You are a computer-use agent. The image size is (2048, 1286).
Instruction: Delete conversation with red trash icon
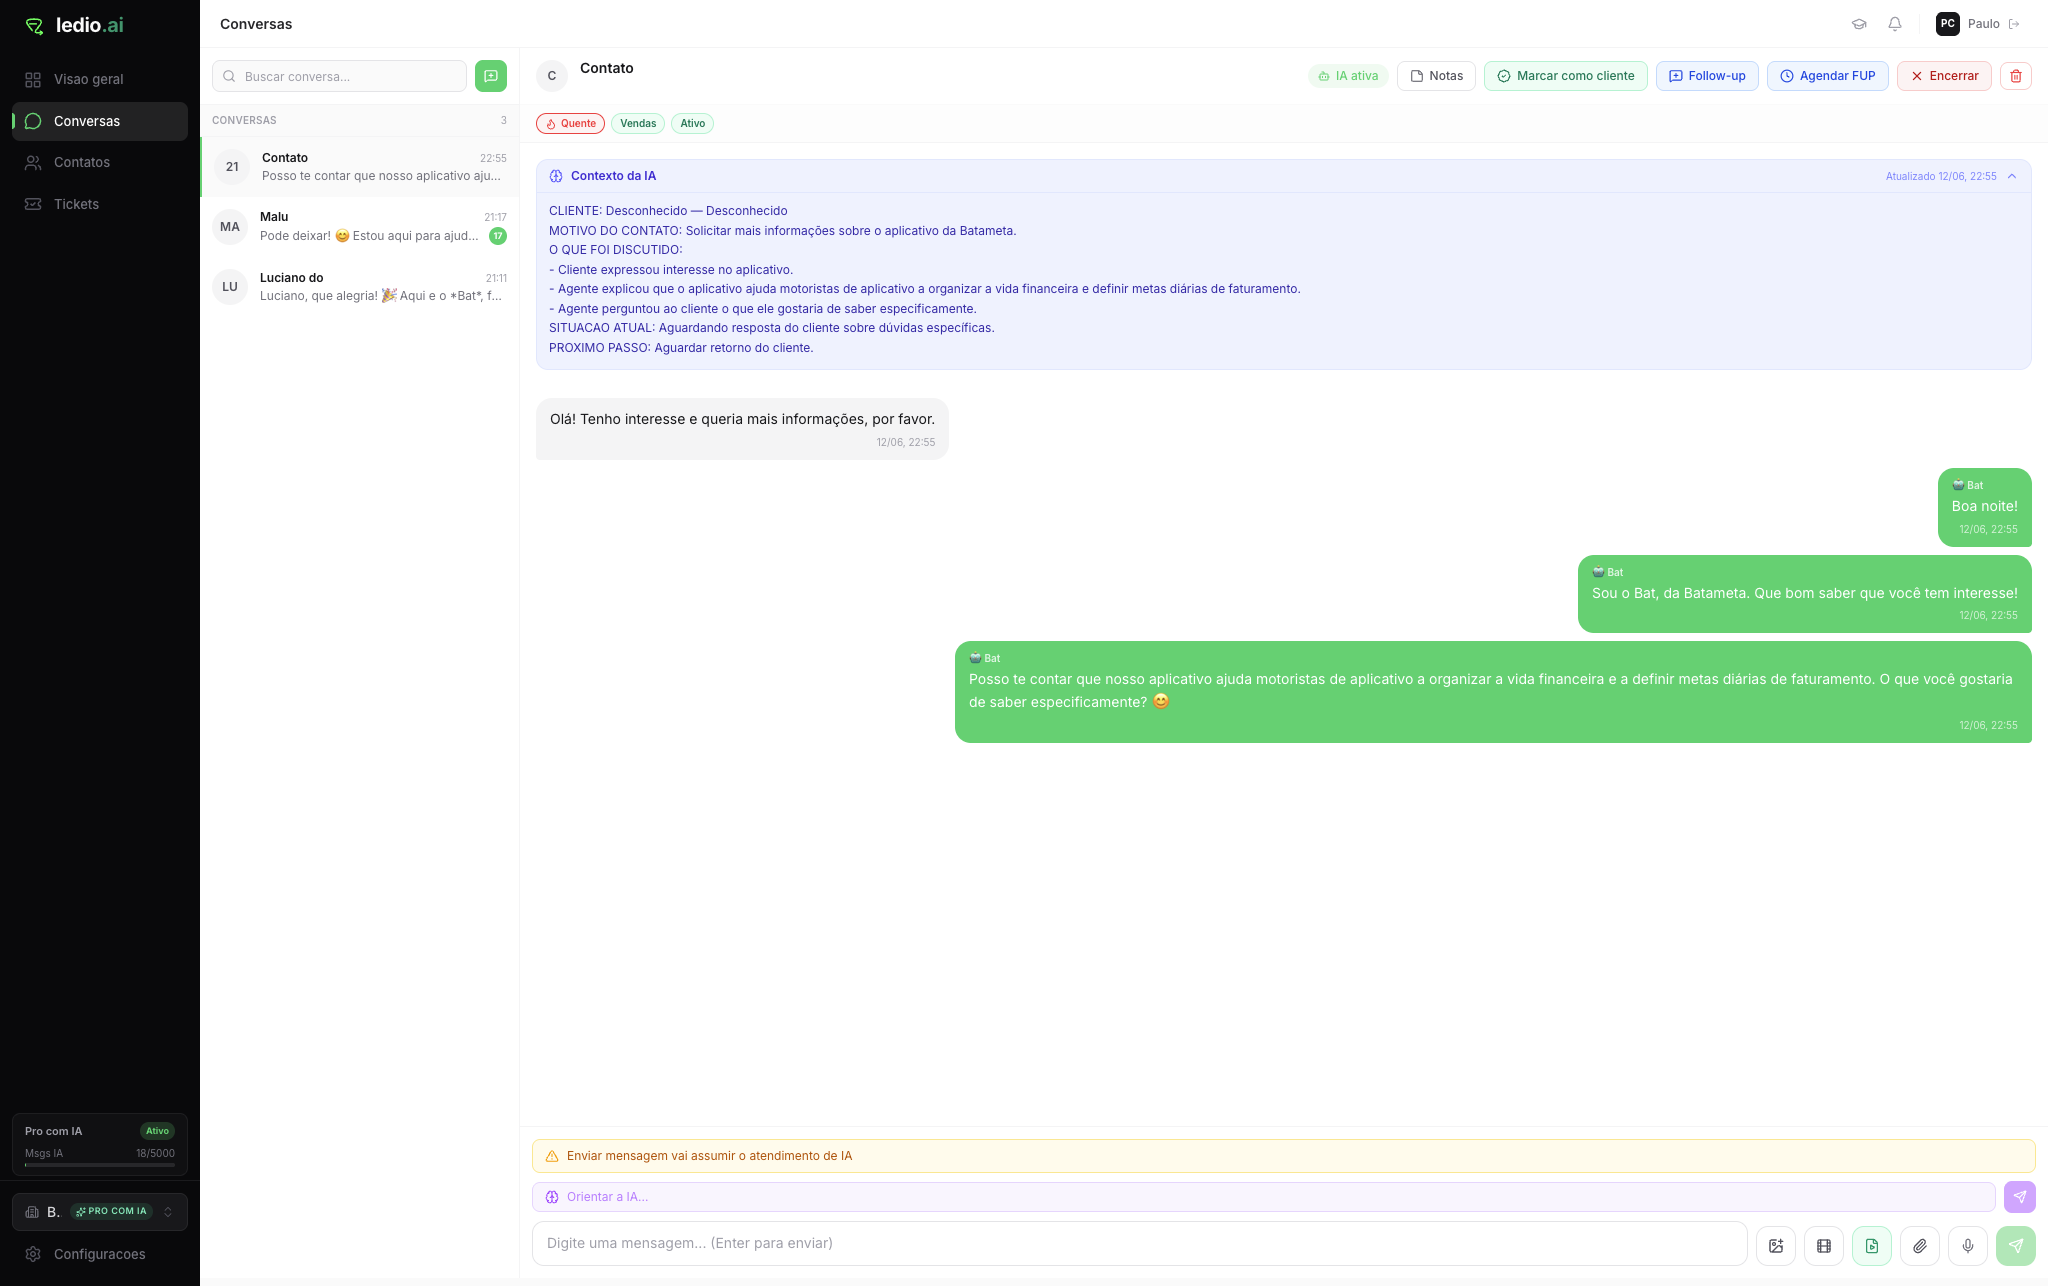click(x=2016, y=76)
